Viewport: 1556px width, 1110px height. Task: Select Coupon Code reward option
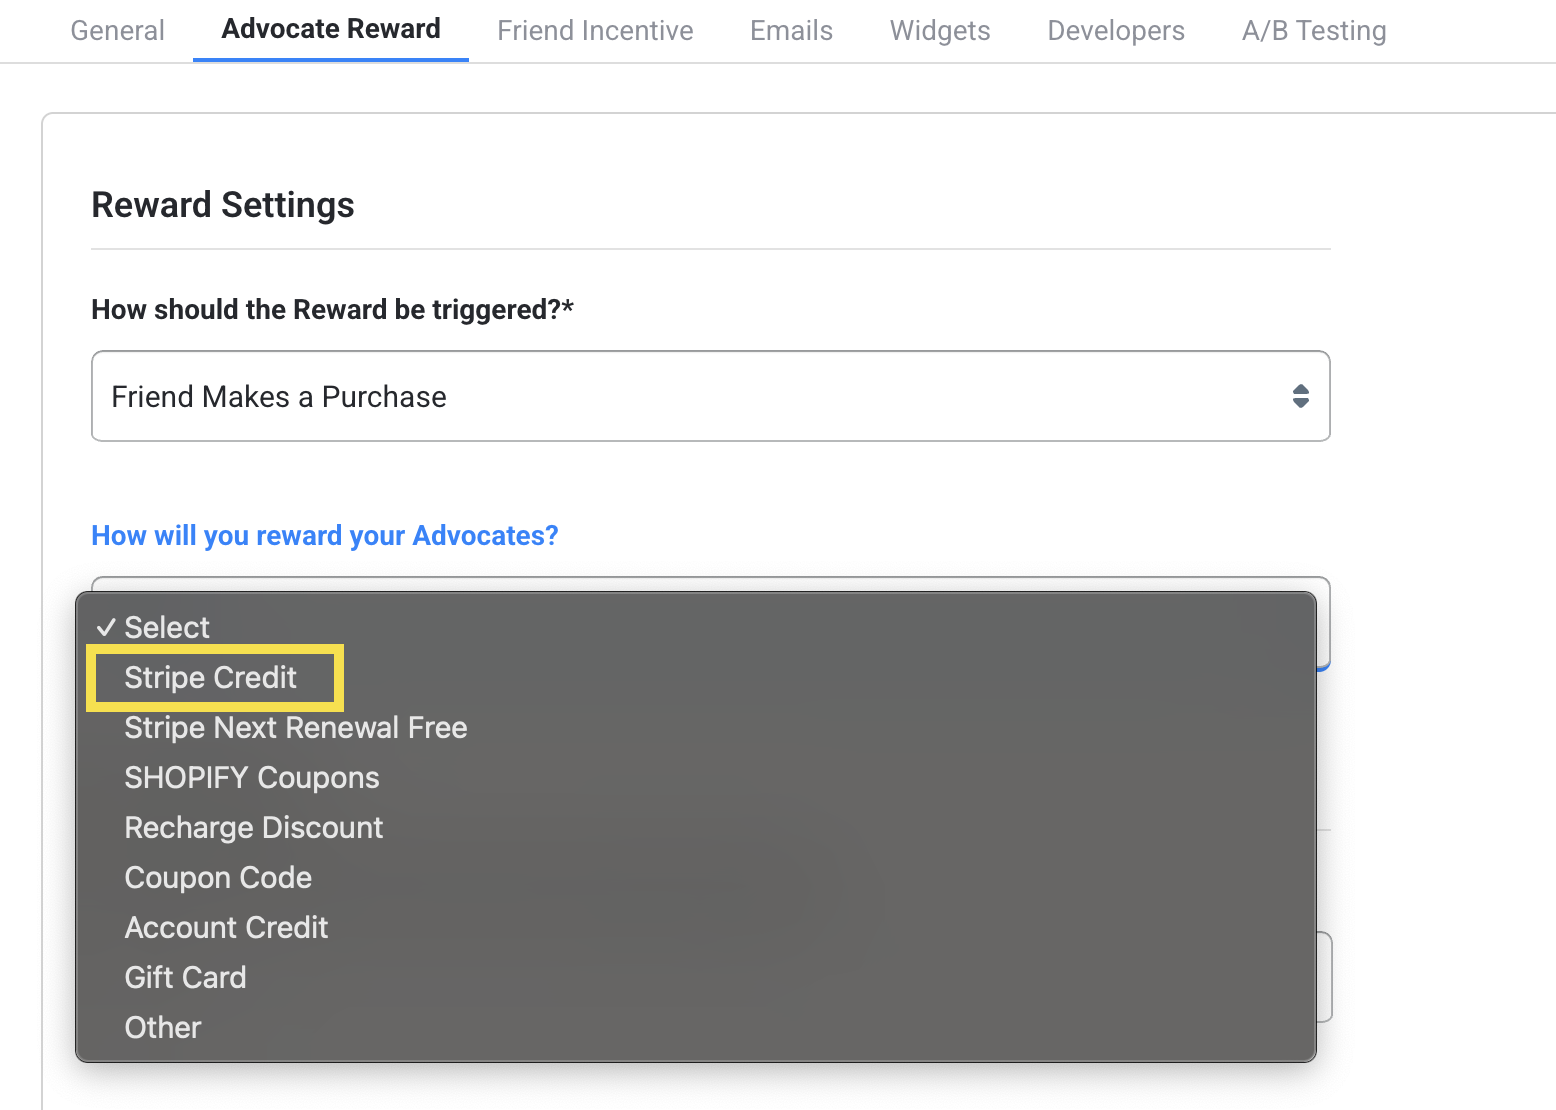[x=695, y=877]
